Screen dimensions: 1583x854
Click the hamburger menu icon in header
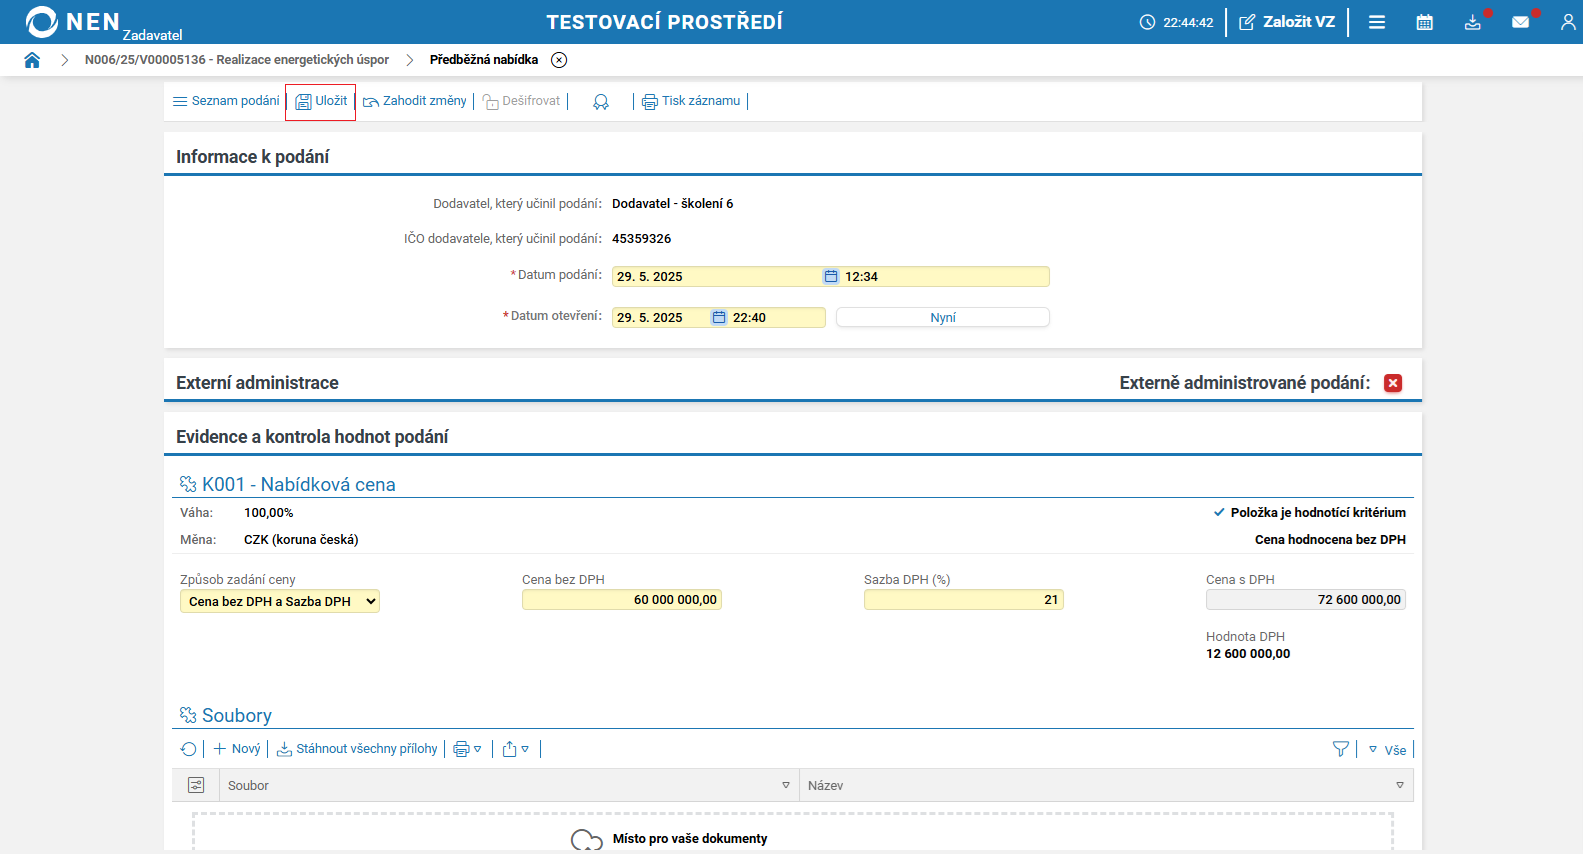click(x=1376, y=22)
